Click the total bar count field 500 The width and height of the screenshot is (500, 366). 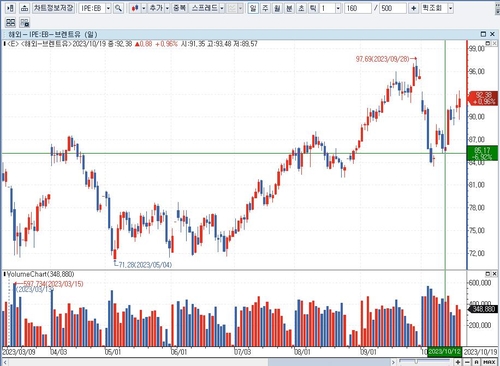click(x=393, y=8)
